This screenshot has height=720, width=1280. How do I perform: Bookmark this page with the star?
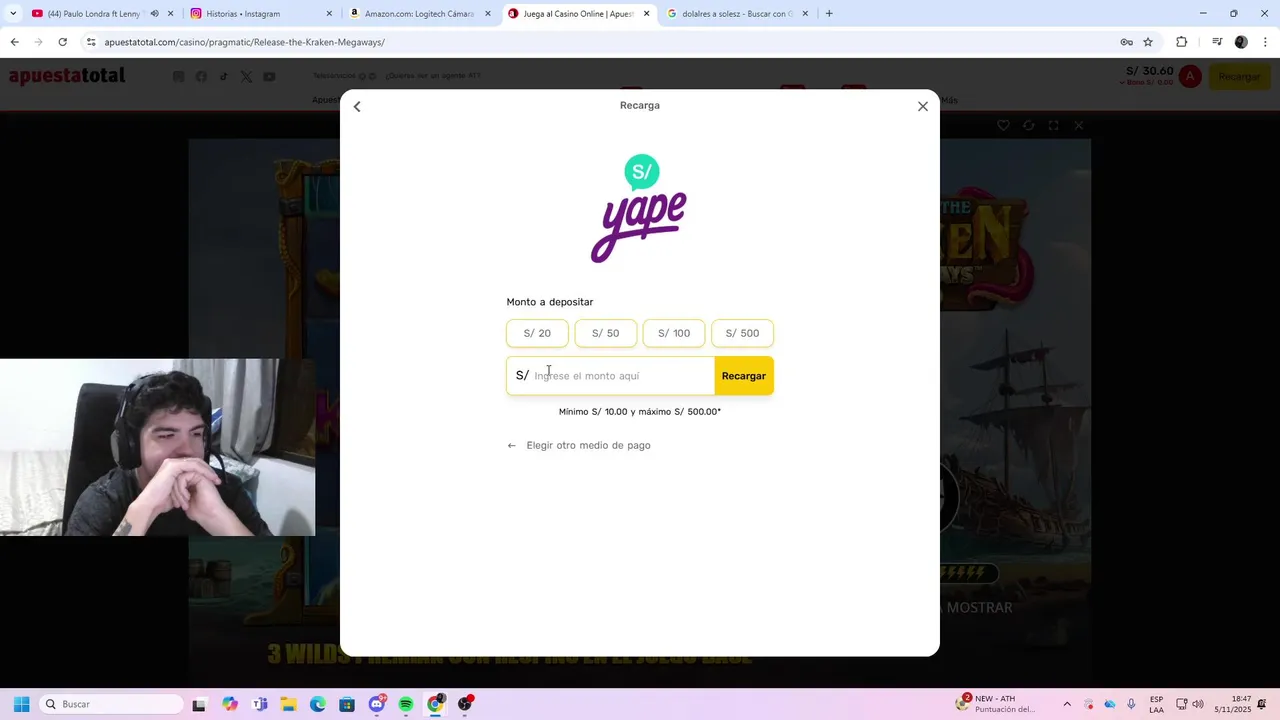click(1148, 42)
